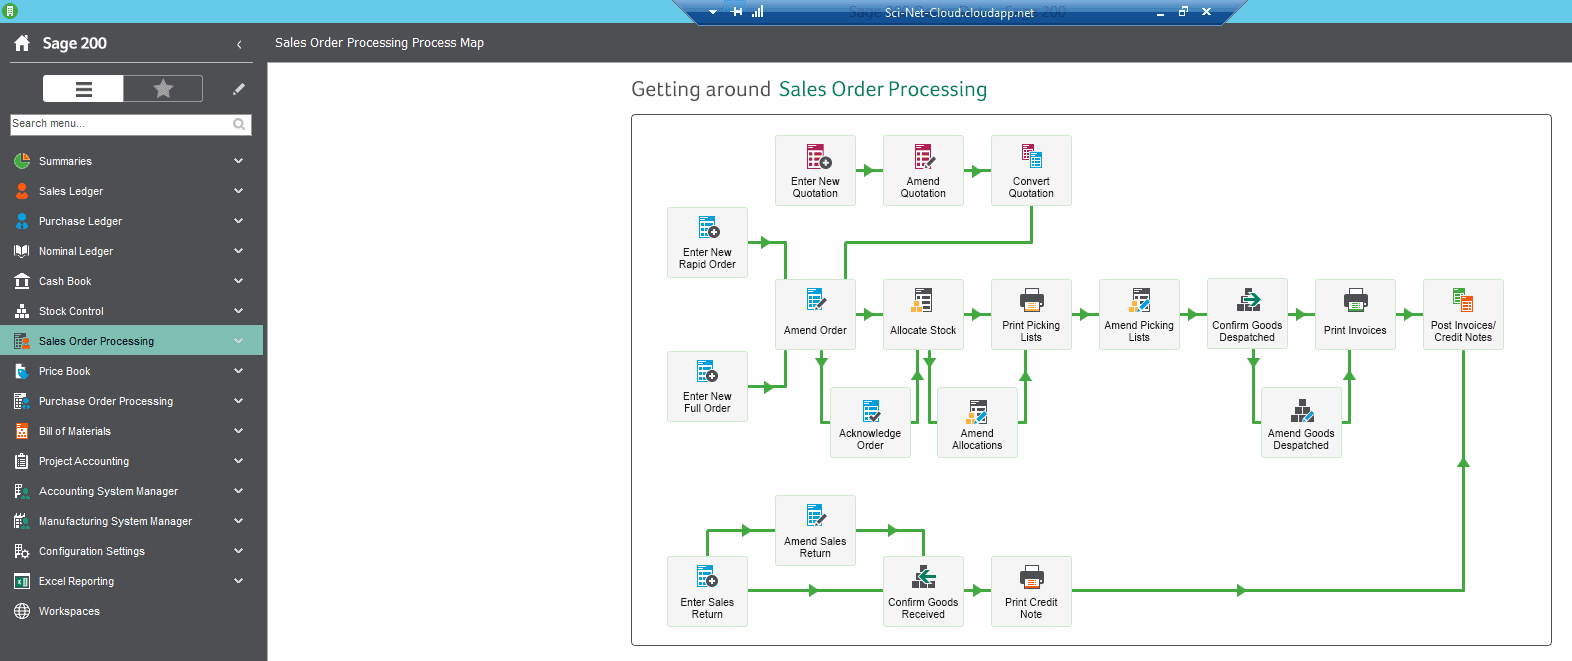
Task: Open the Enter Sales Return tile
Action: click(x=707, y=591)
